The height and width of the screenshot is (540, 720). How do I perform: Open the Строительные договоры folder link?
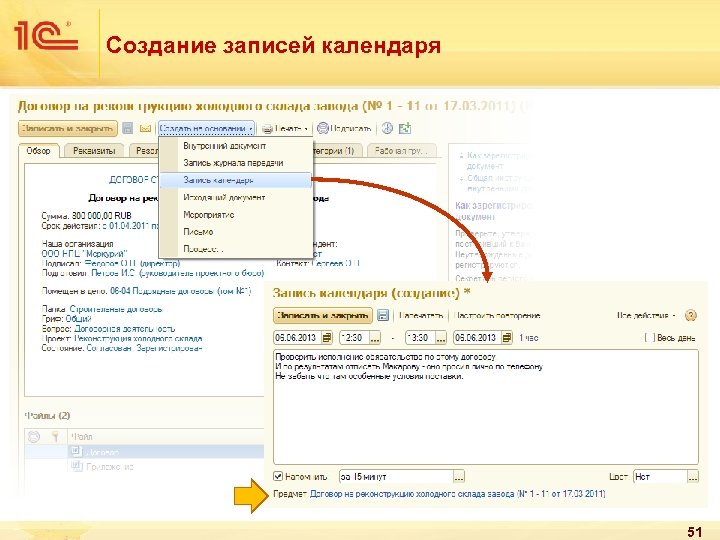pos(116,309)
